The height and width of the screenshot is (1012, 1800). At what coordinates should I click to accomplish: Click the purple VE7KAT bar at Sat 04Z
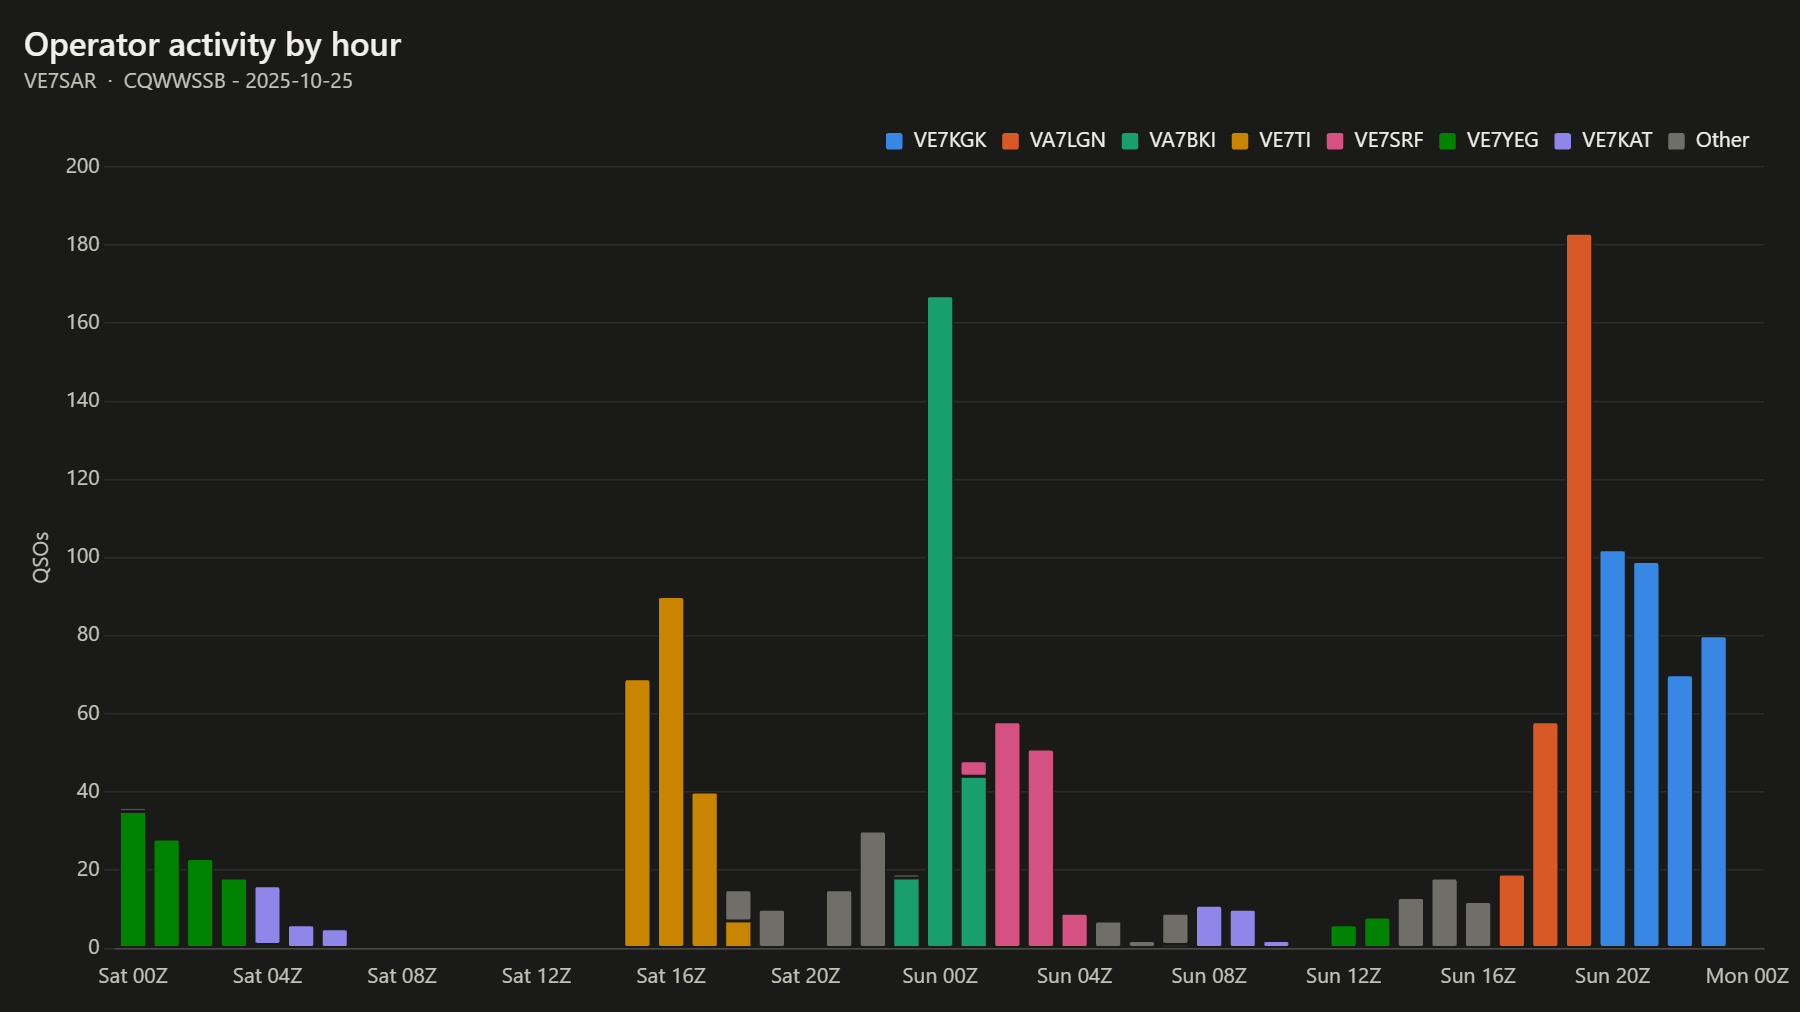tap(267, 915)
